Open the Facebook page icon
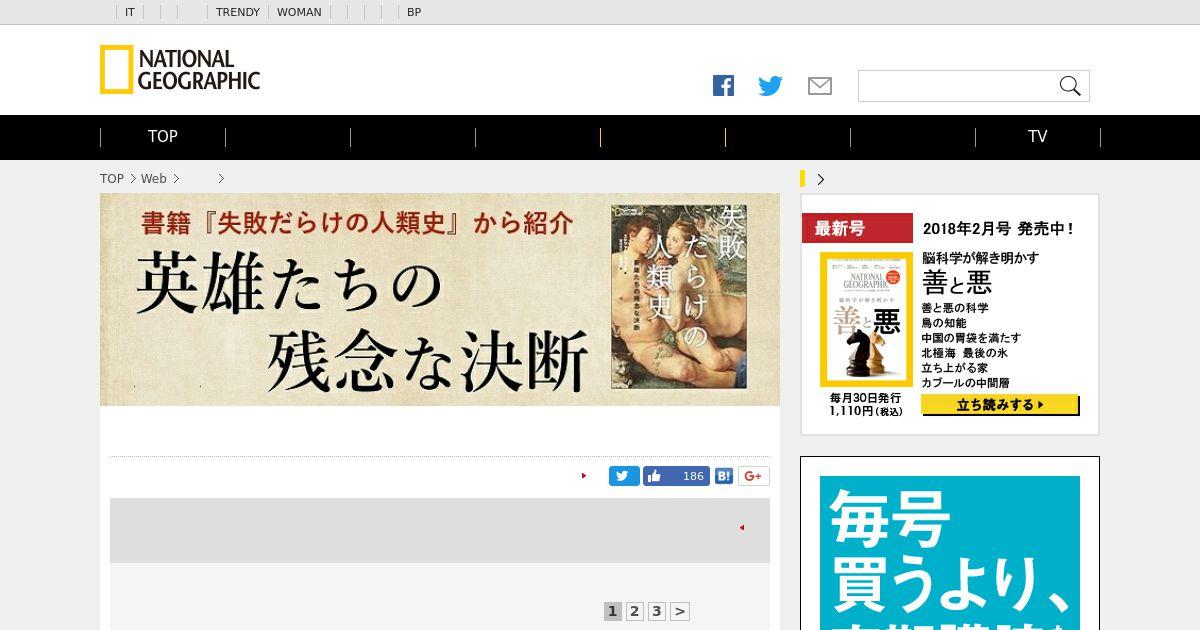This screenshot has height=630, width=1200. (723, 86)
